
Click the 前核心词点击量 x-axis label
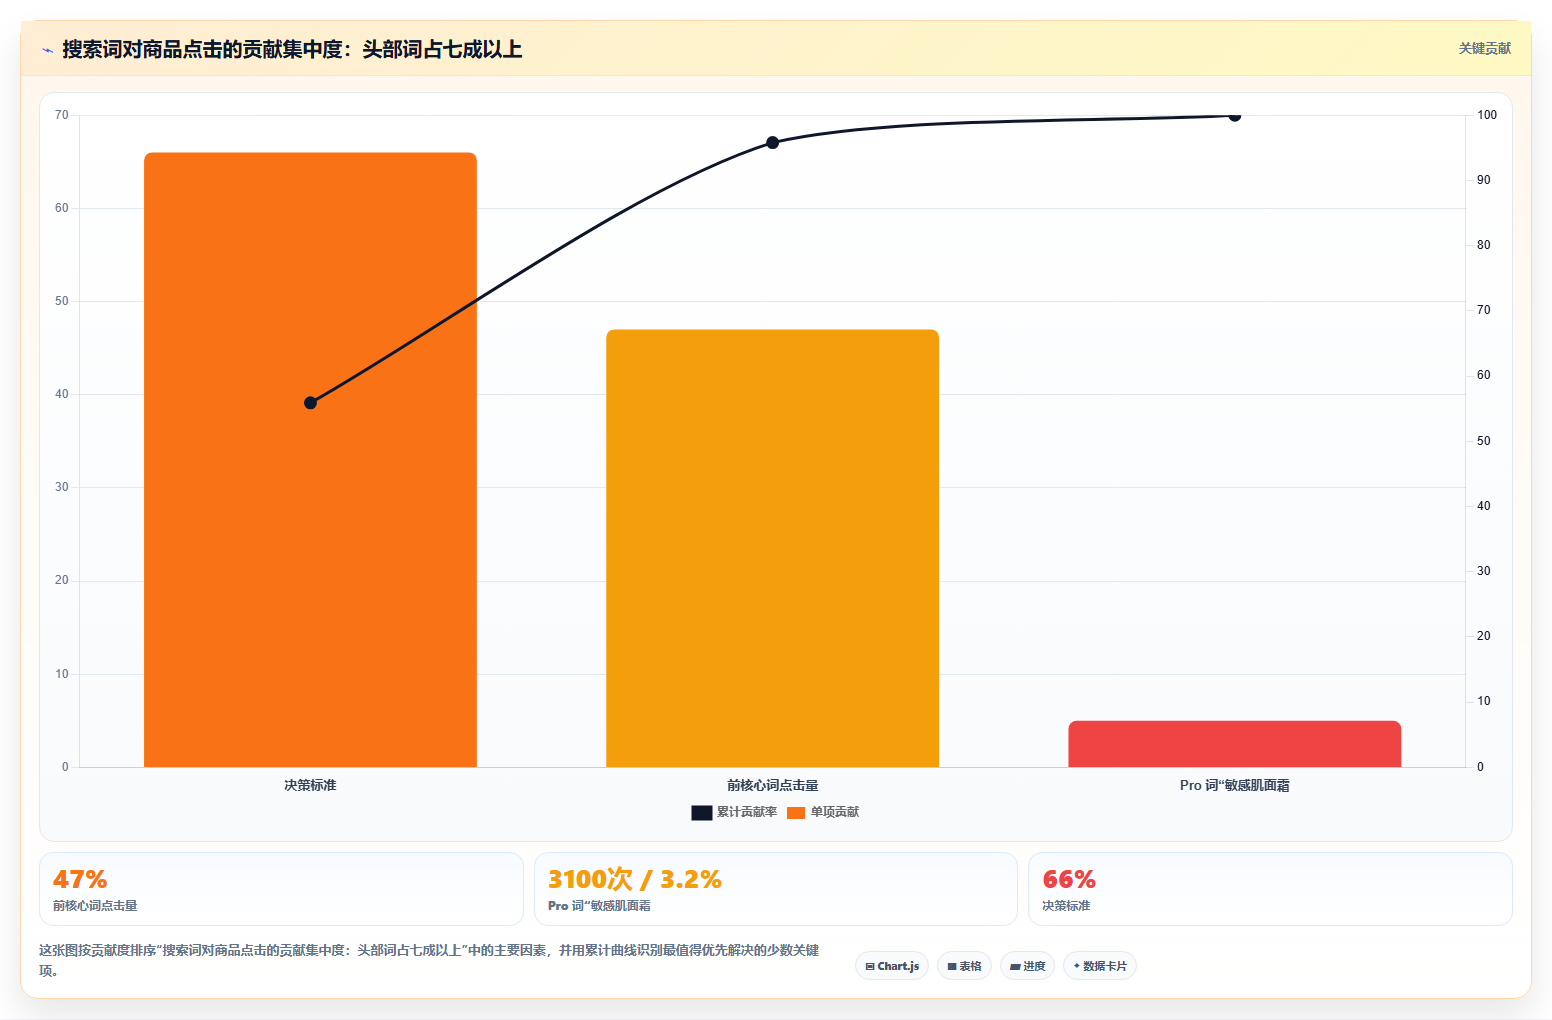coord(772,785)
